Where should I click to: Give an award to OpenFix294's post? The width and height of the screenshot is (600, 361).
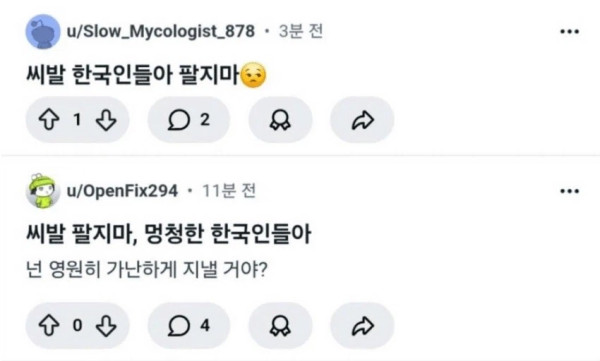tap(280, 326)
